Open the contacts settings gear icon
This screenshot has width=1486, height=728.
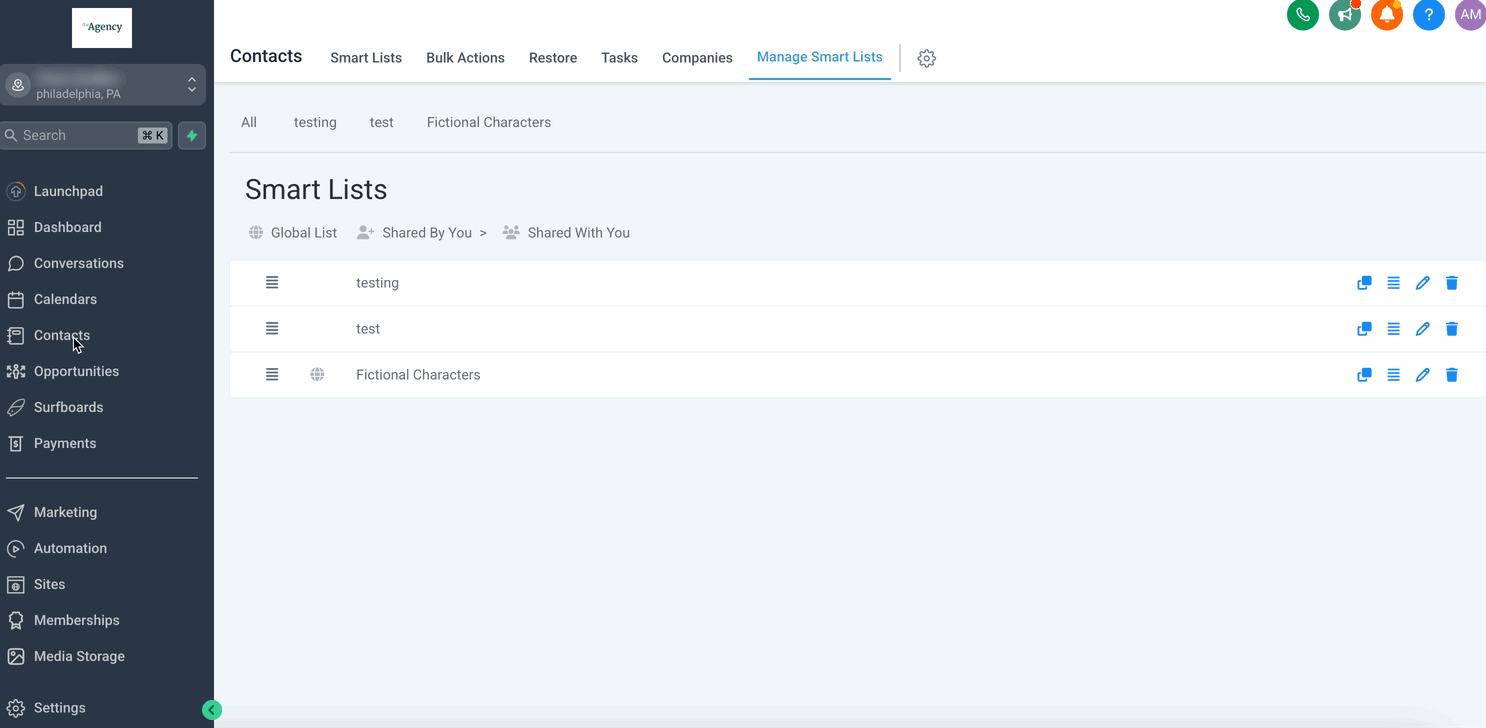click(927, 58)
